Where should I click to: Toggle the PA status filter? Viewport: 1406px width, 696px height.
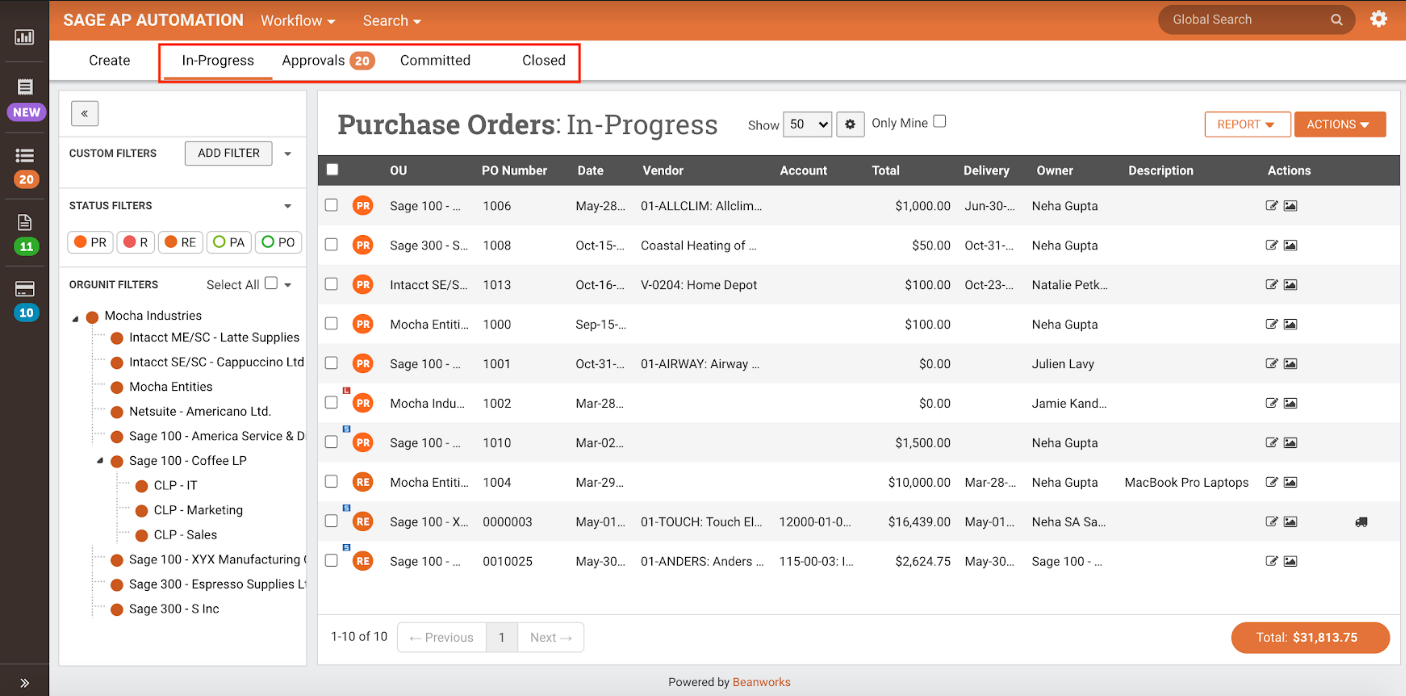coord(228,242)
